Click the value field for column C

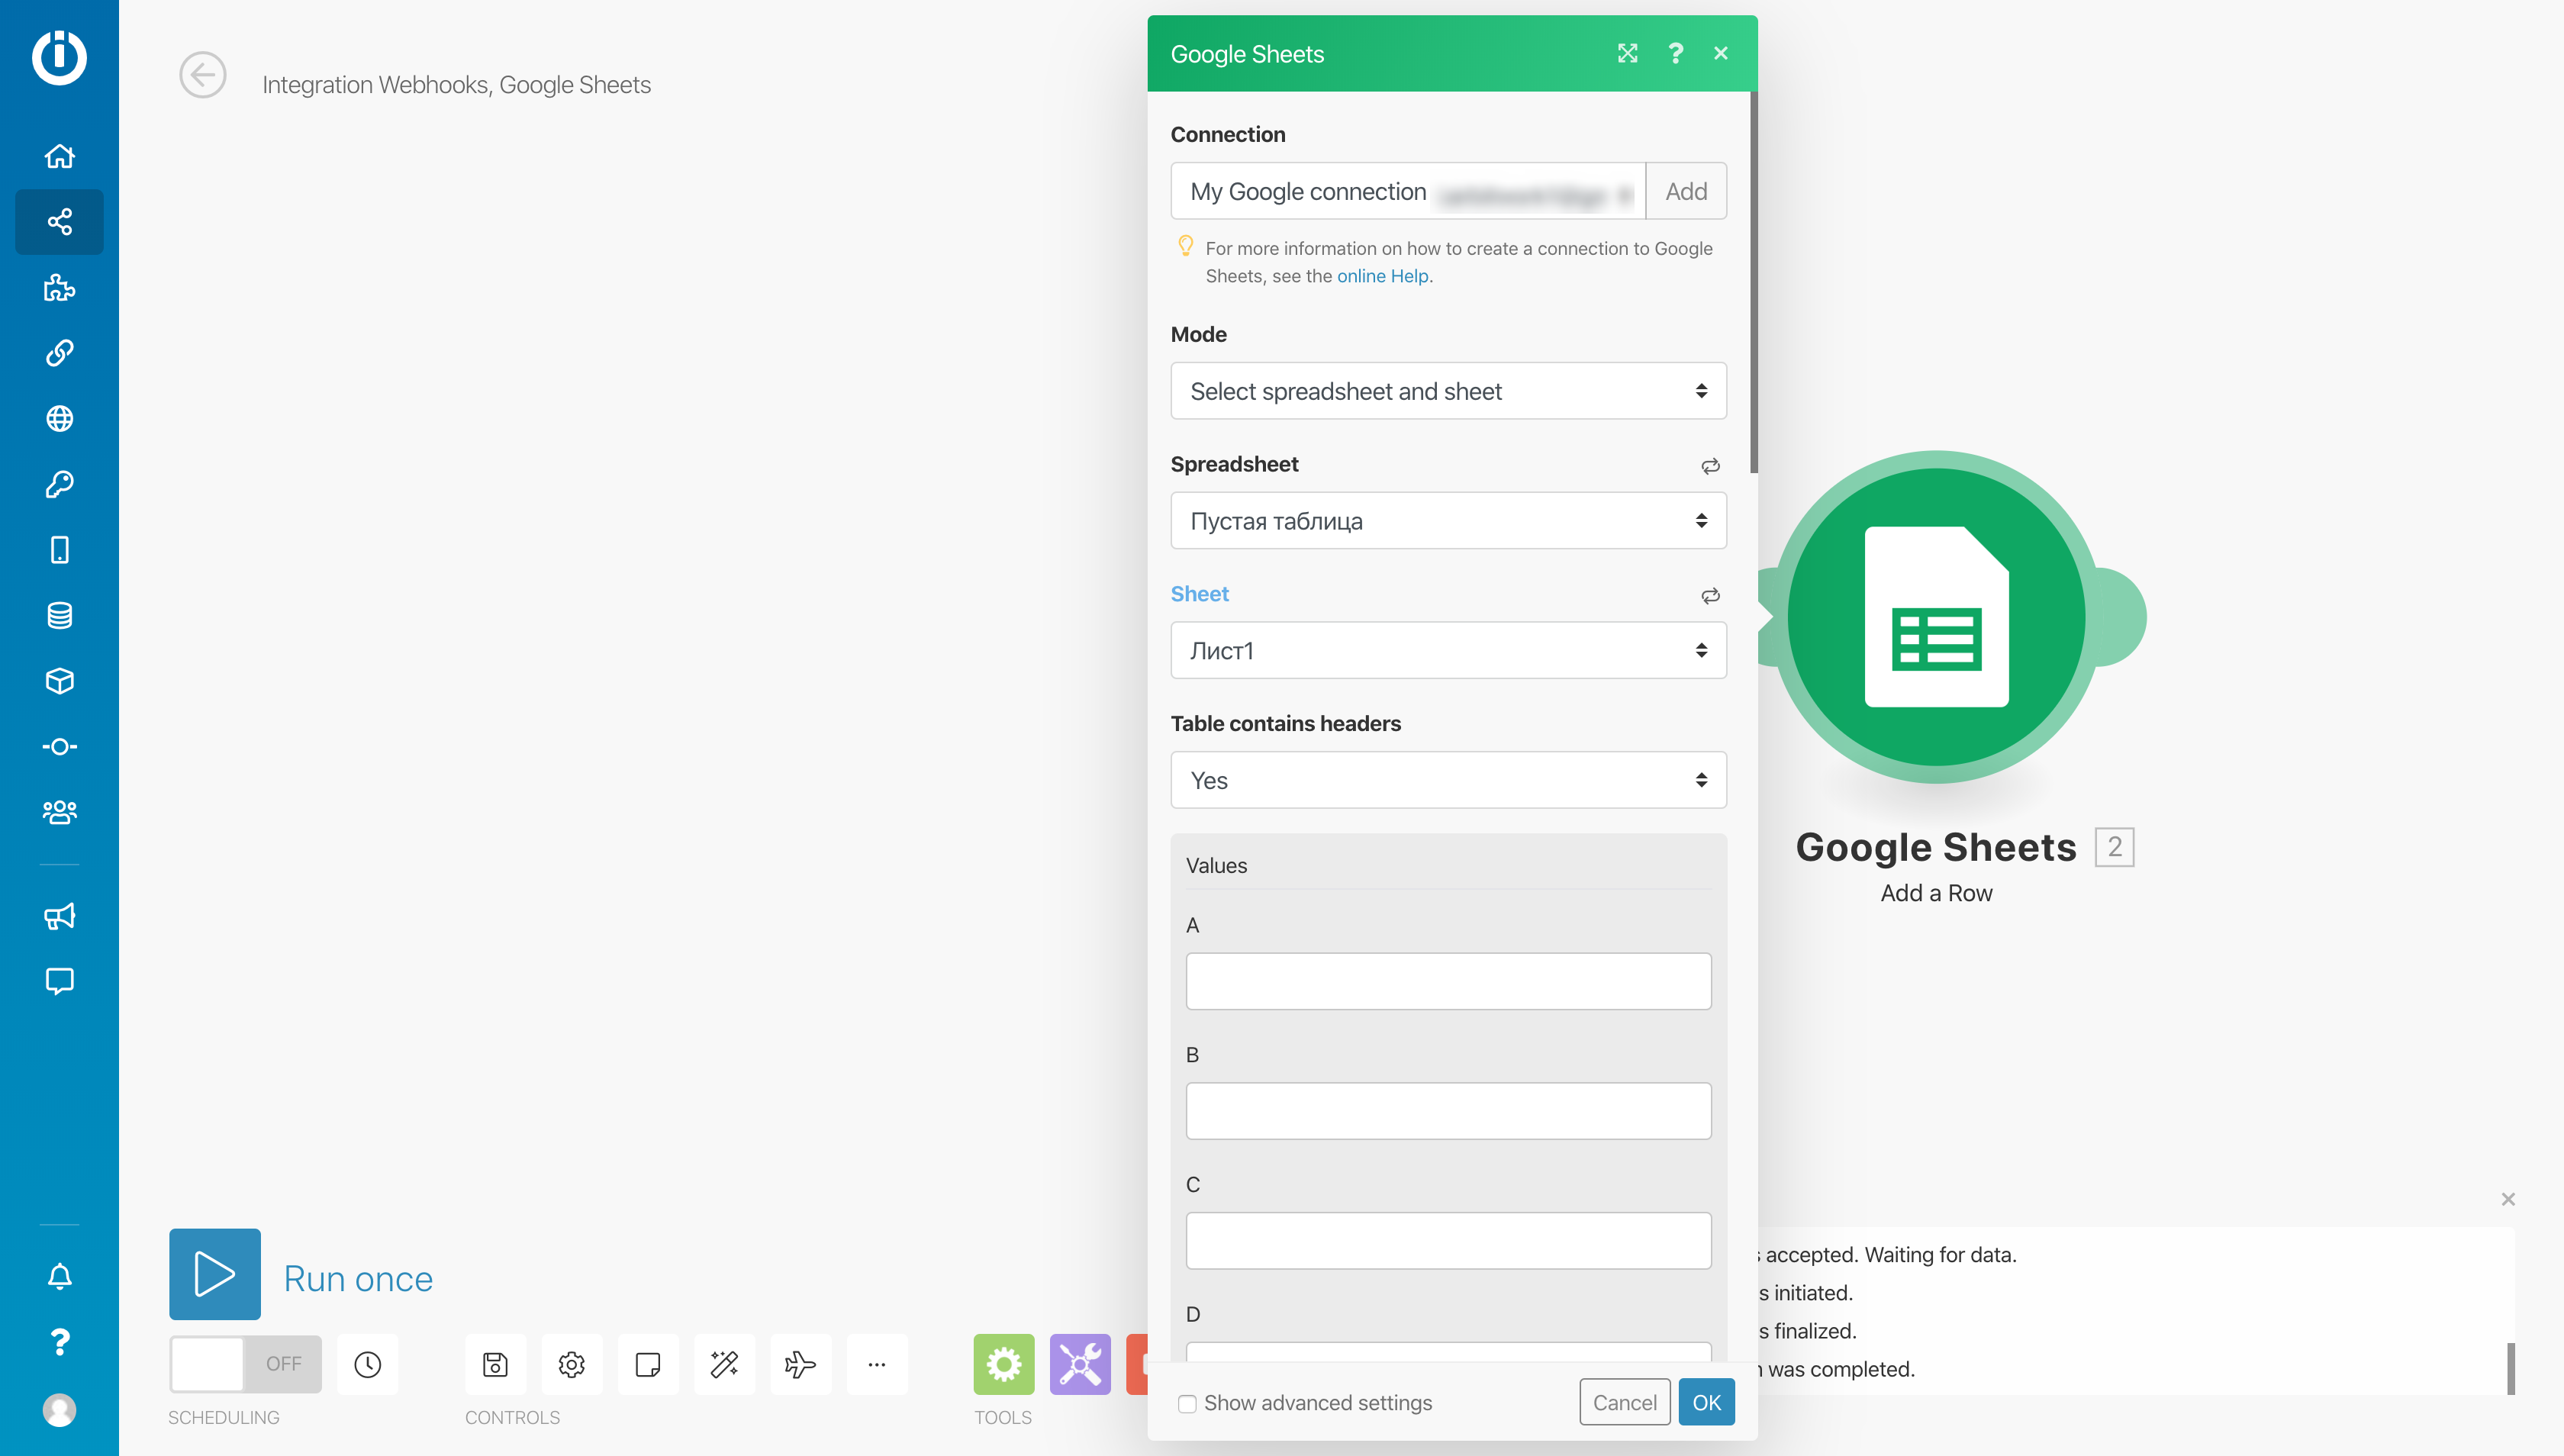pos(1448,1241)
